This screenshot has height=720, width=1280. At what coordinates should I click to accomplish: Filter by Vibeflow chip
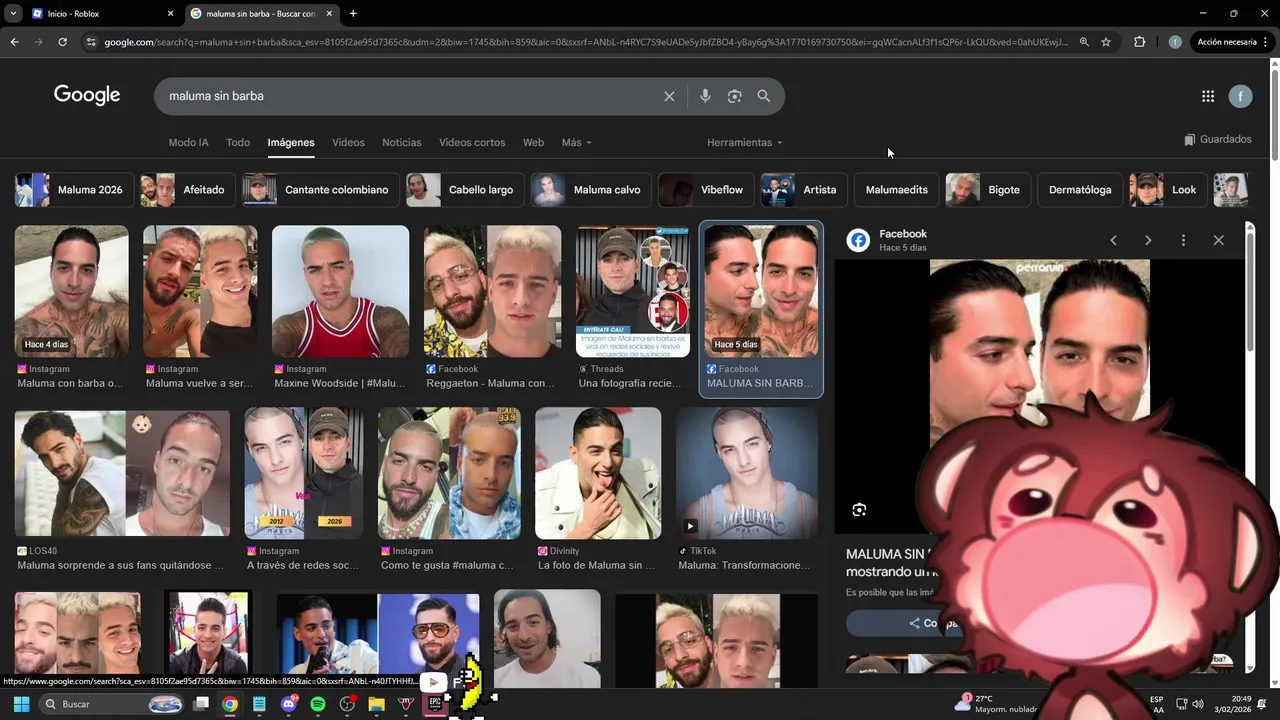706,190
